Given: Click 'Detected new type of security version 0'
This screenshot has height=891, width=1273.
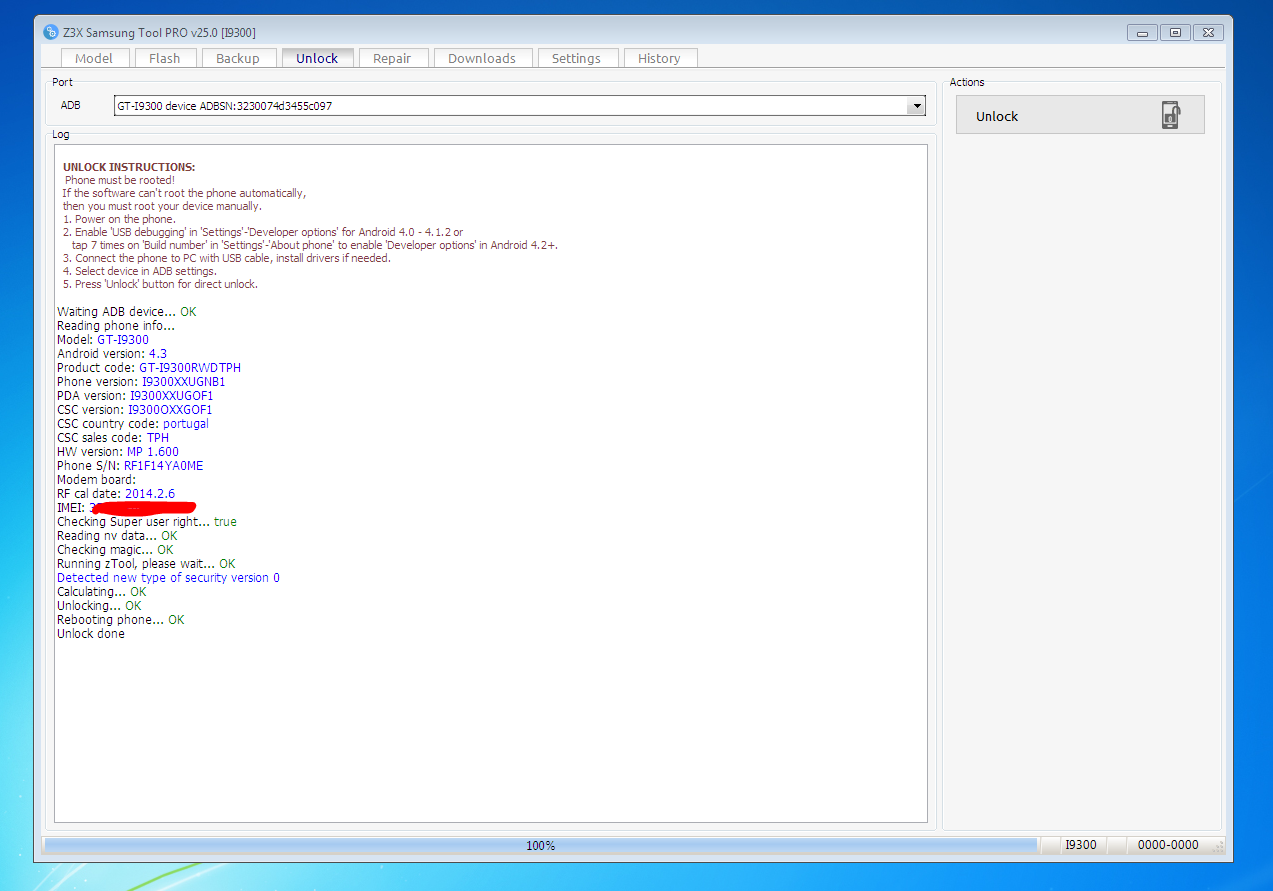Looking at the screenshot, I should pyautogui.click(x=168, y=578).
